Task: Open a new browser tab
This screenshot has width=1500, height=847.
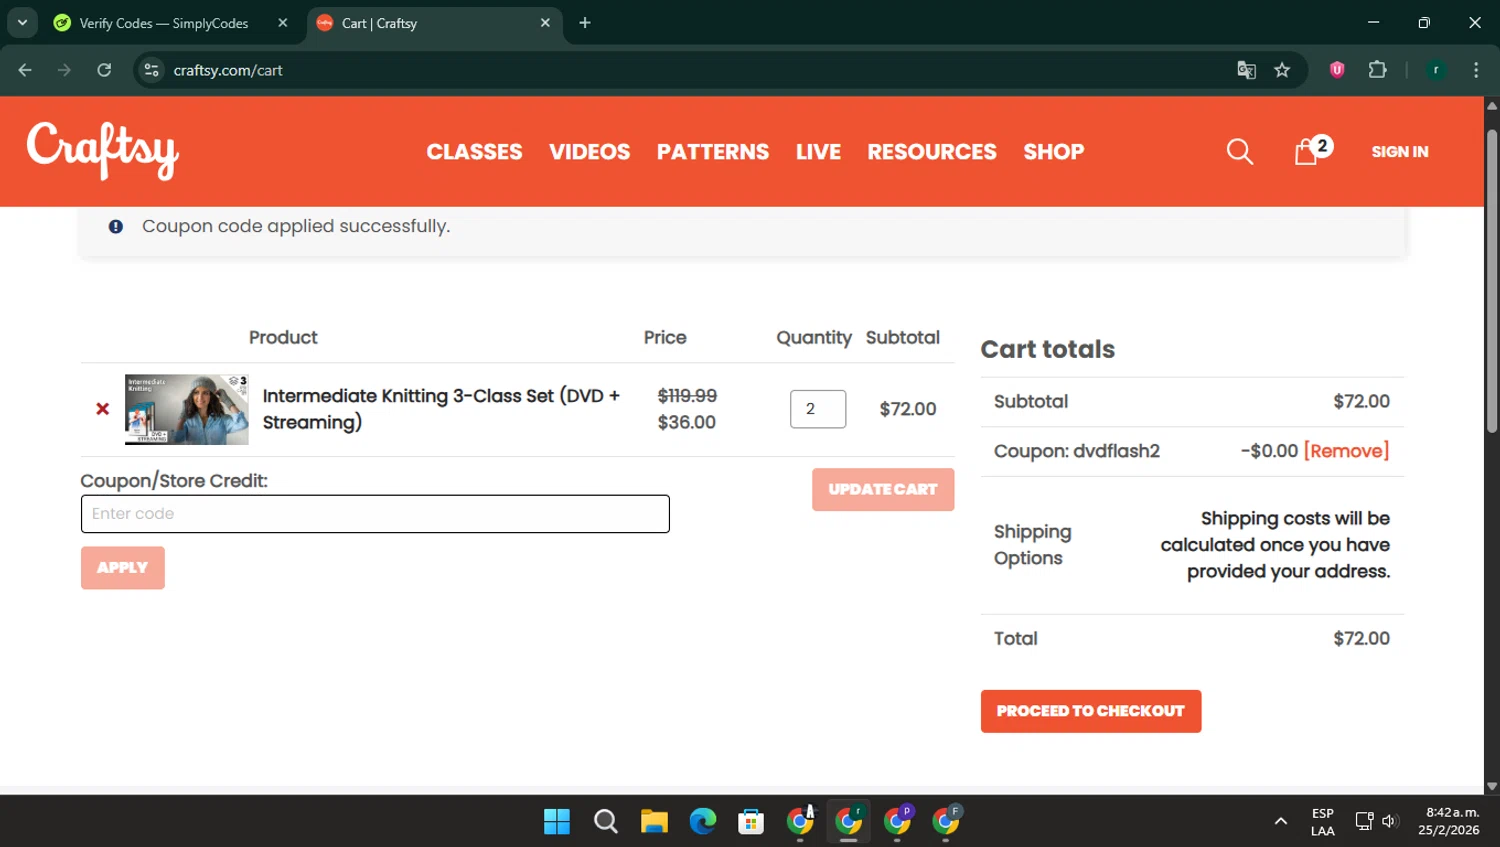Action: [585, 23]
